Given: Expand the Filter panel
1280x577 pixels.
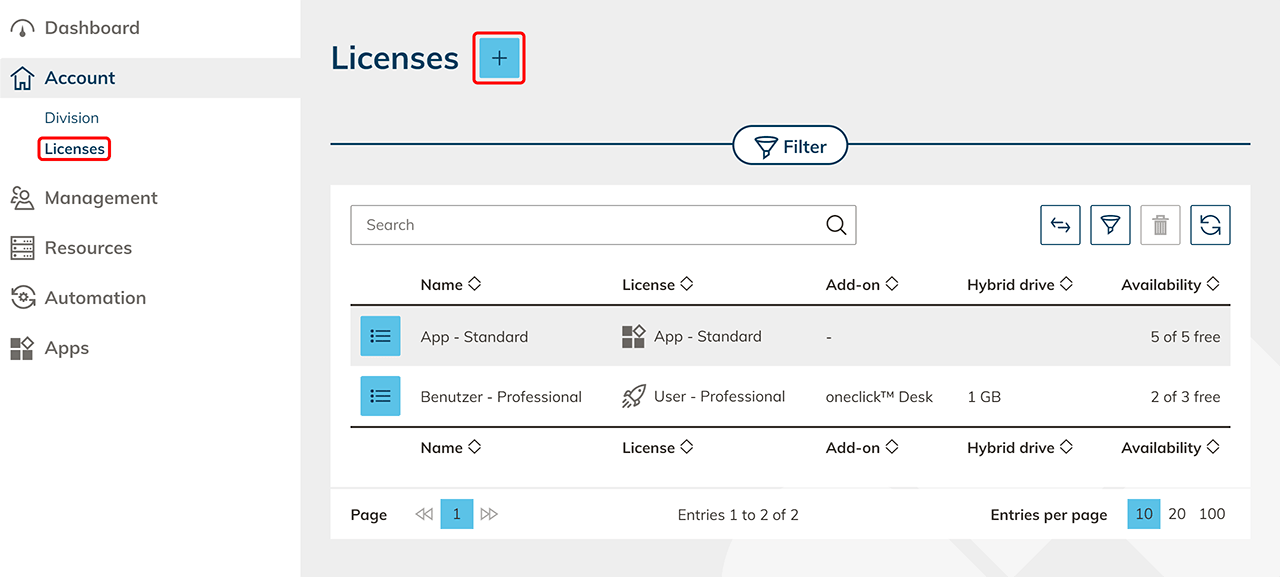Looking at the screenshot, I should coord(790,147).
